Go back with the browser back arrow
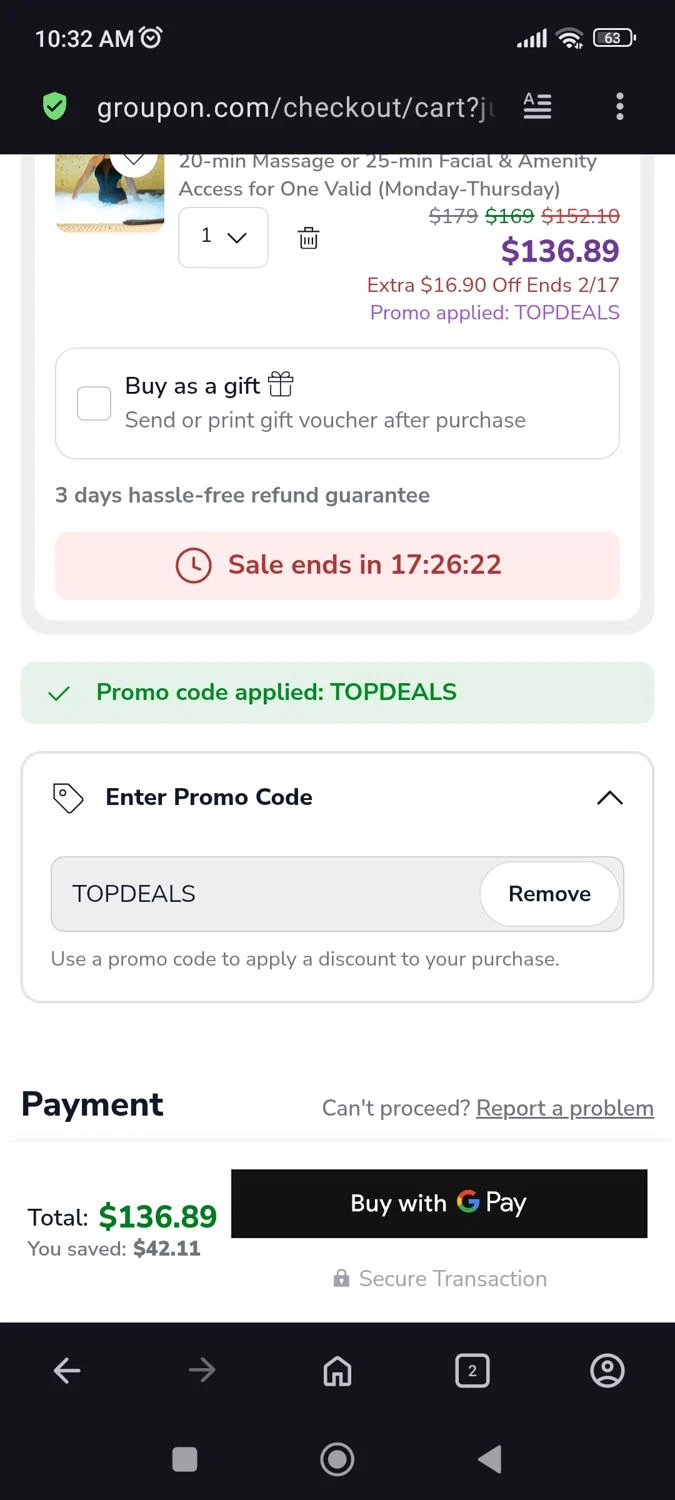 pos(67,1371)
